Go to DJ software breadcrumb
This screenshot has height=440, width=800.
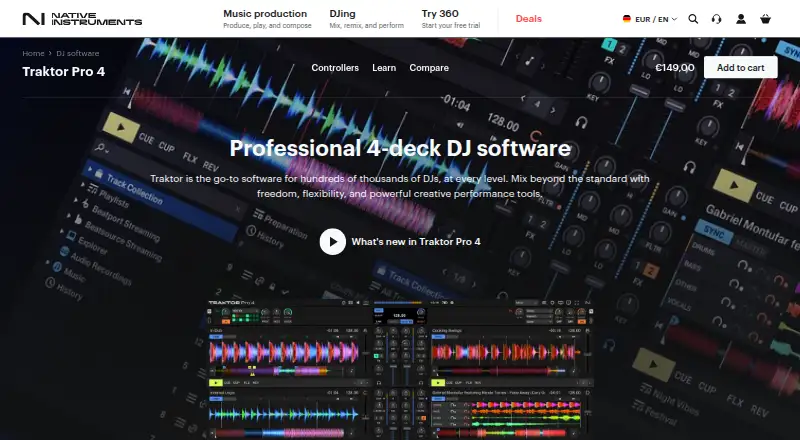[78, 53]
